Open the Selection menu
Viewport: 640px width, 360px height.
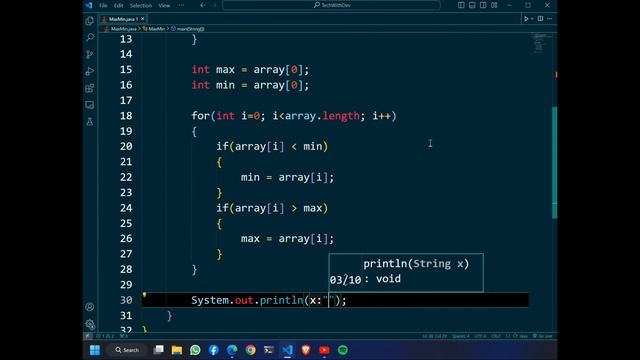tap(141, 5)
